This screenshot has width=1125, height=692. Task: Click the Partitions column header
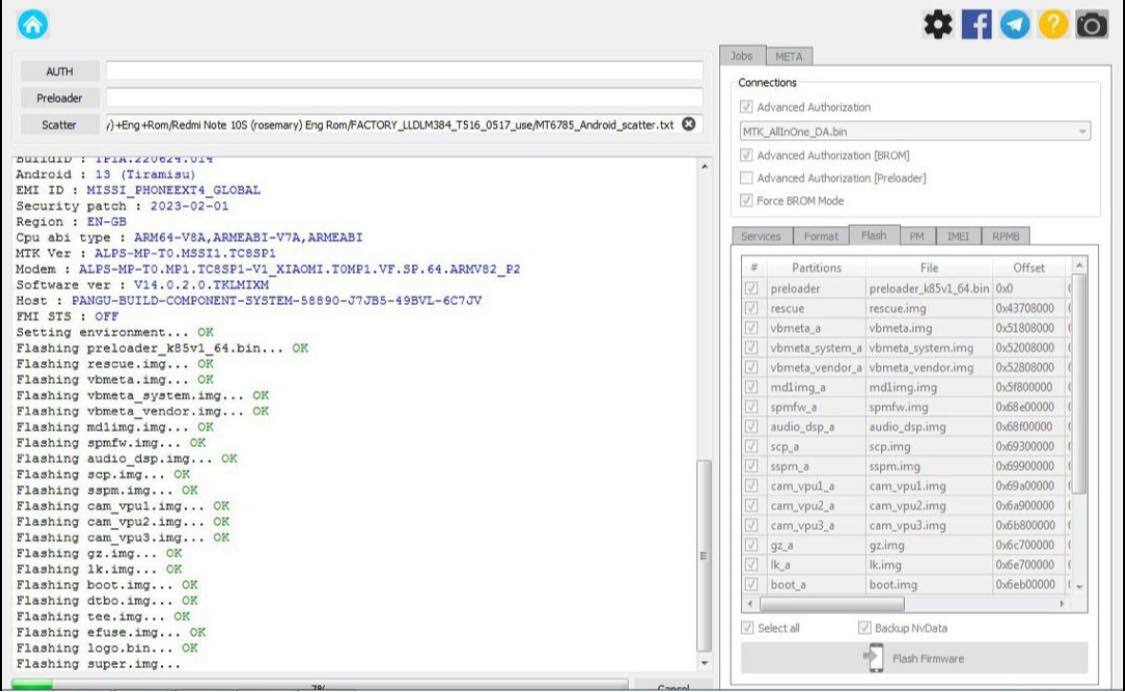pyautogui.click(x=816, y=268)
